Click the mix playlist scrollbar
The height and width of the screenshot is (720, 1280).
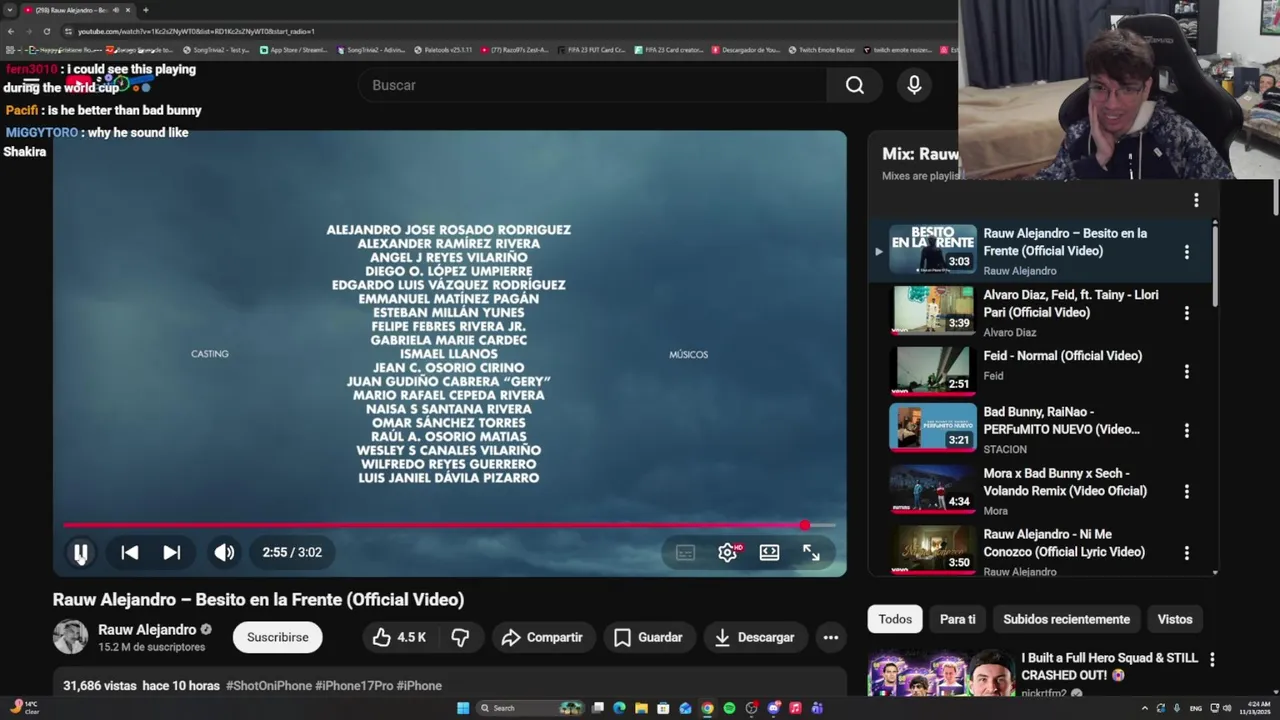coord(1215,265)
